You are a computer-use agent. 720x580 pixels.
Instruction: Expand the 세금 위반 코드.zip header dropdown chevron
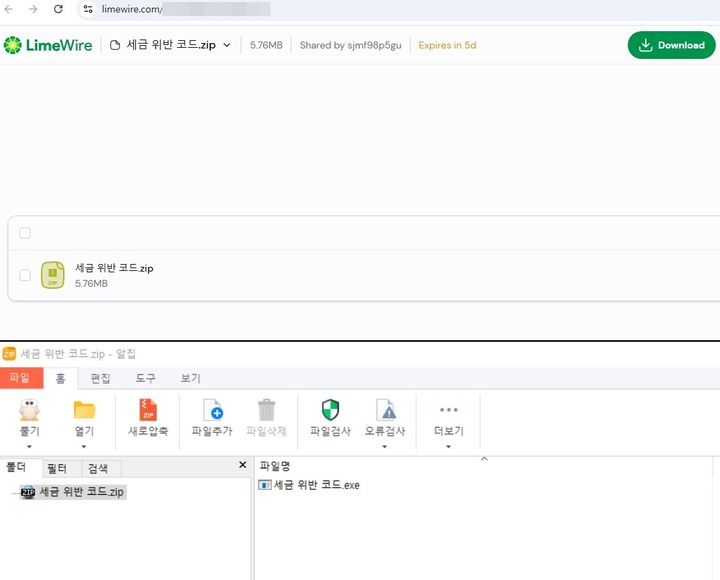pos(227,45)
